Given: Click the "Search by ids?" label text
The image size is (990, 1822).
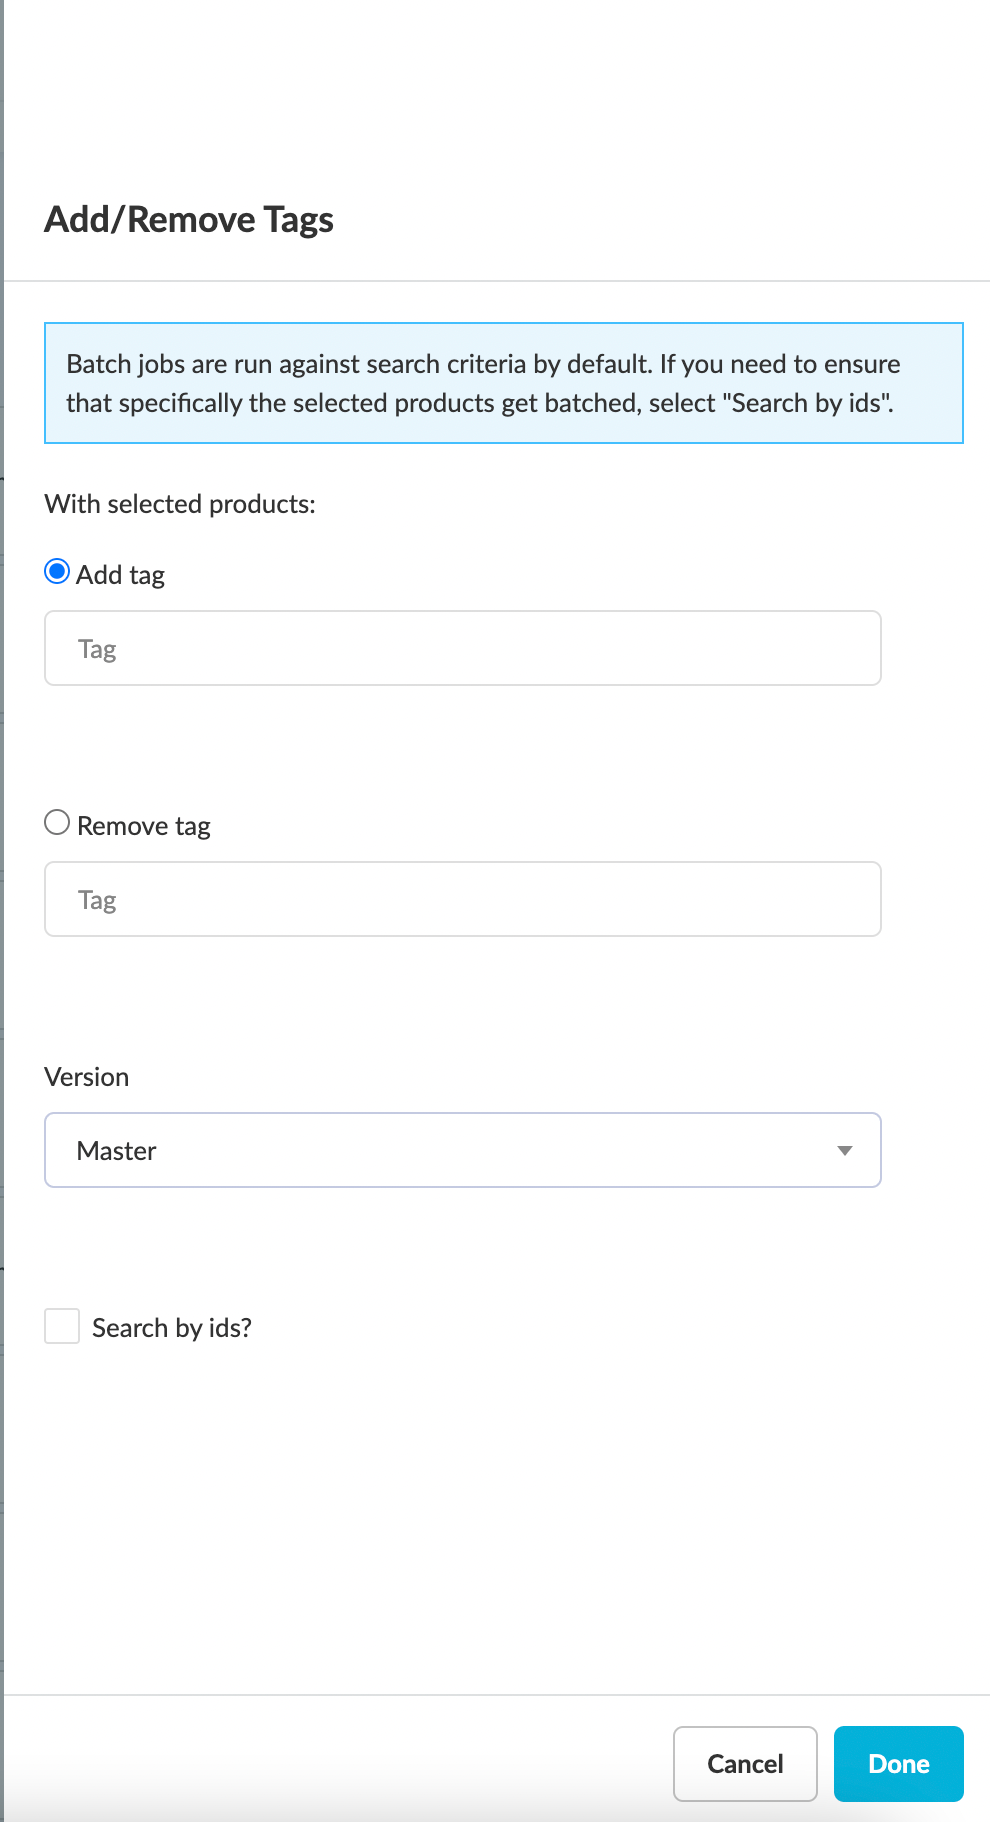Looking at the screenshot, I should [x=172, y=1328].
